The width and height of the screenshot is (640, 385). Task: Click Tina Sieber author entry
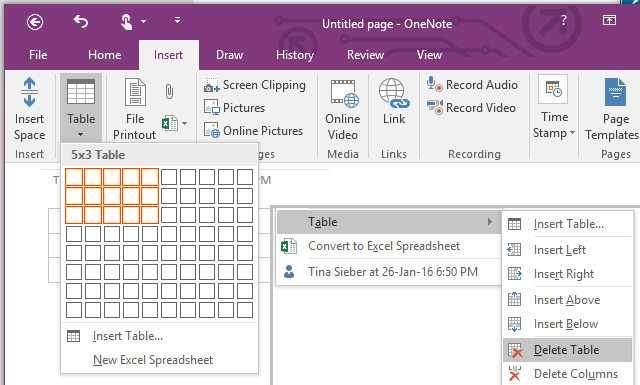(389, 272)
